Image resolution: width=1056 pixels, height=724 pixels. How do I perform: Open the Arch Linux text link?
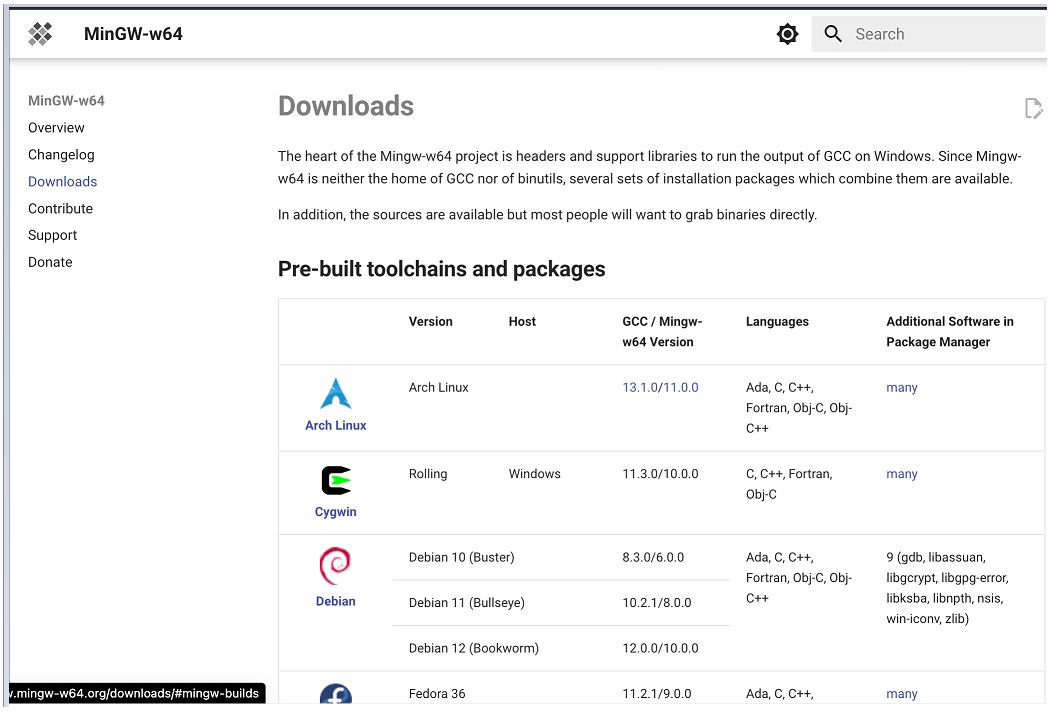pyautogui.click(x=335, y=426)
